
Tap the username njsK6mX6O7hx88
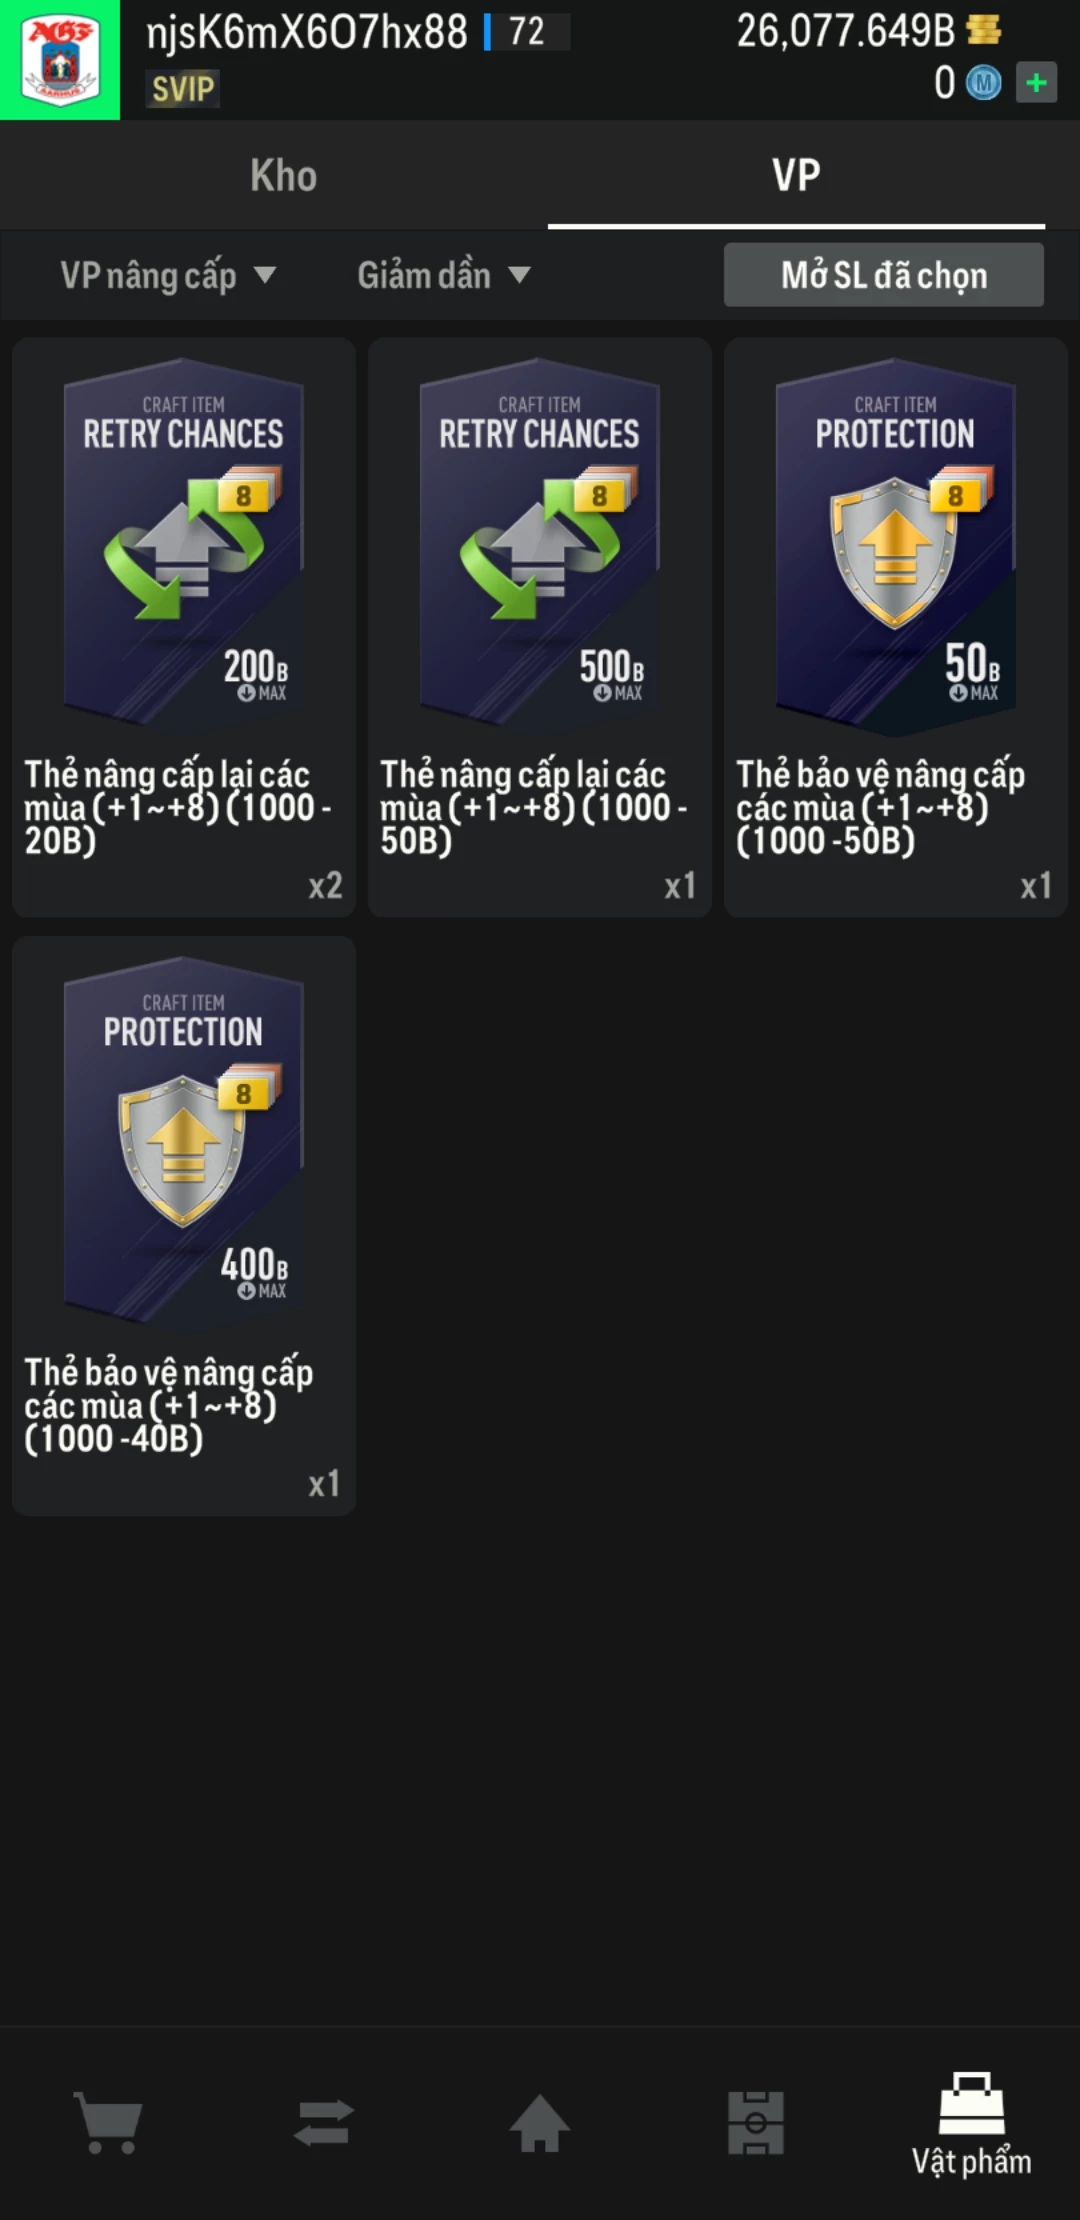(307, 32)
